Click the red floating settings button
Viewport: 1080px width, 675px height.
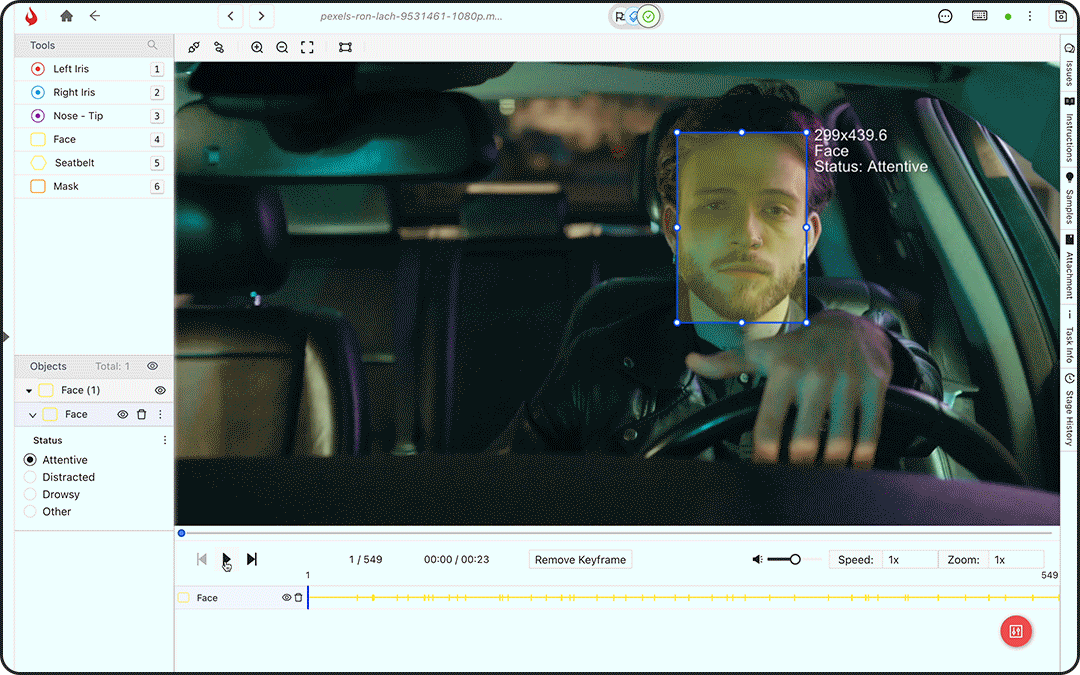(1016, 631)
